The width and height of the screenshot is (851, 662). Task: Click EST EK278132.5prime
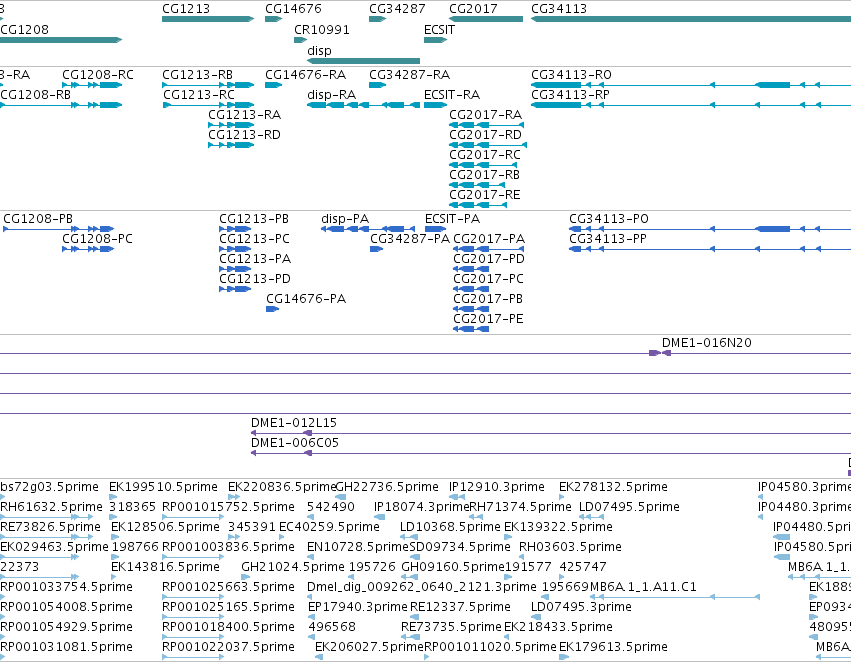click(x=613, y=487)
